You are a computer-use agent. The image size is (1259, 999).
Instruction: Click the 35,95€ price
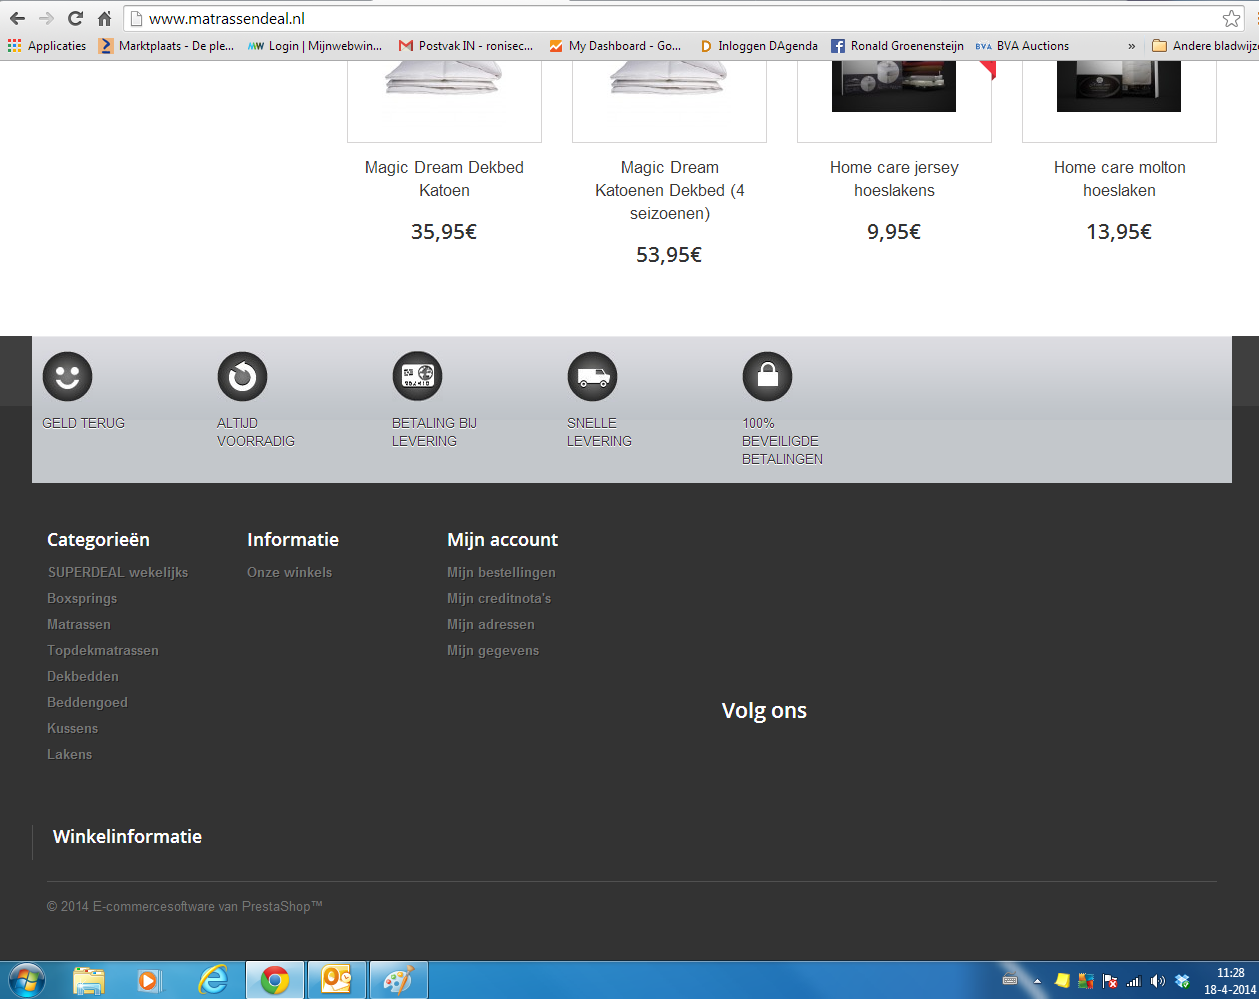[444, 232]
